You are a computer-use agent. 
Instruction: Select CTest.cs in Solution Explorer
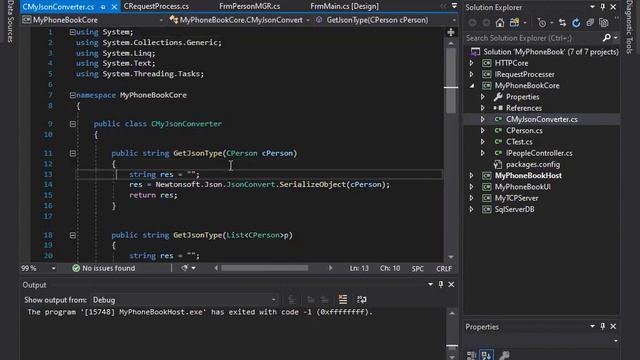pyautogui.click(x=519, y=142)
